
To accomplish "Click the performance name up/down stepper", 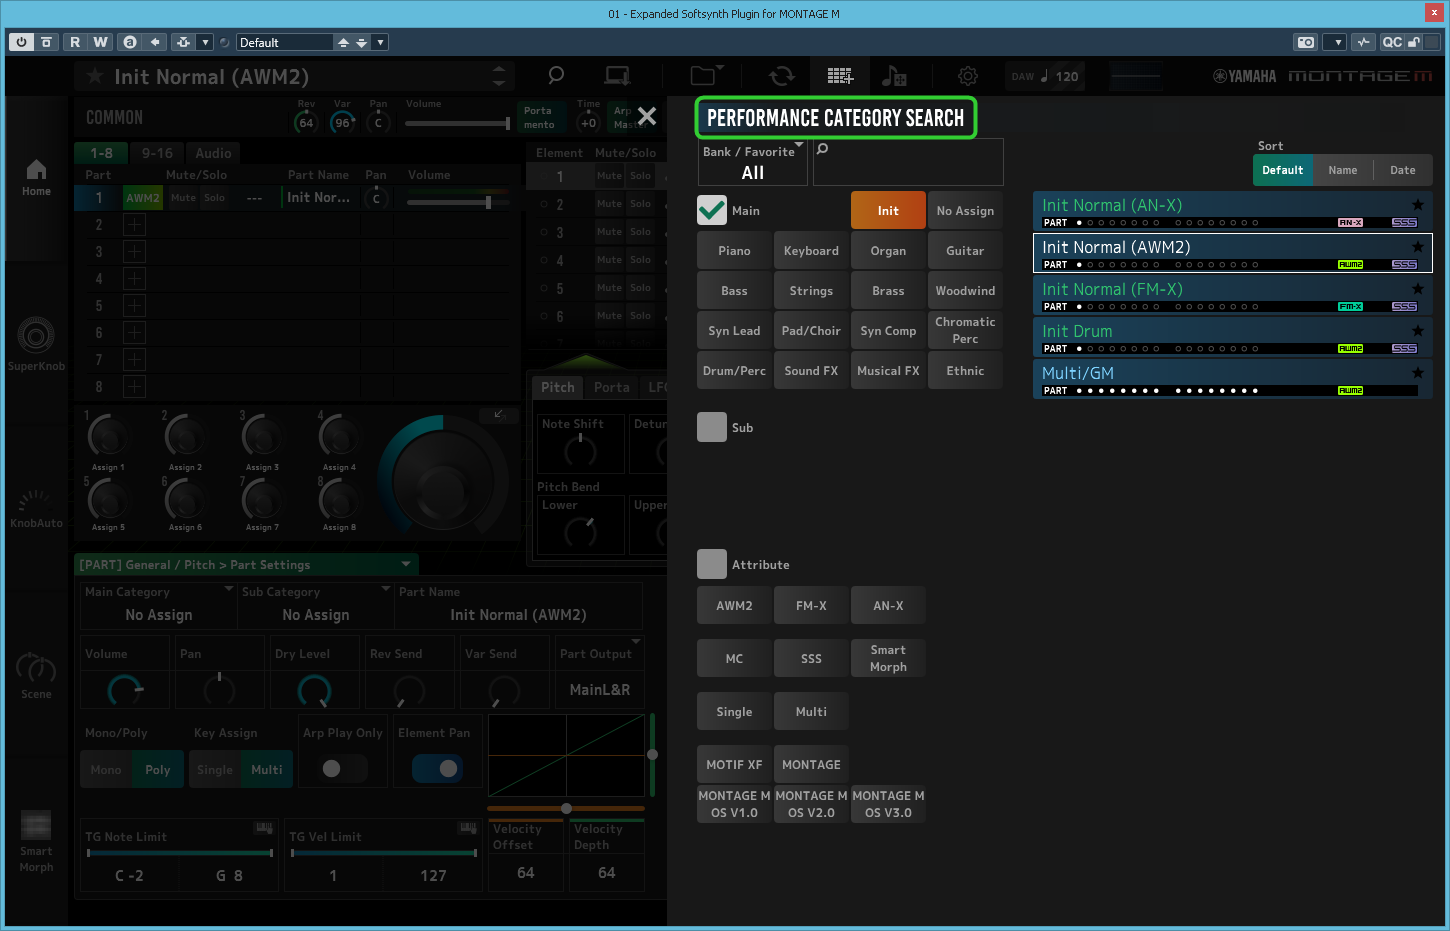I will pyautogui.click(x=498, y=76).
